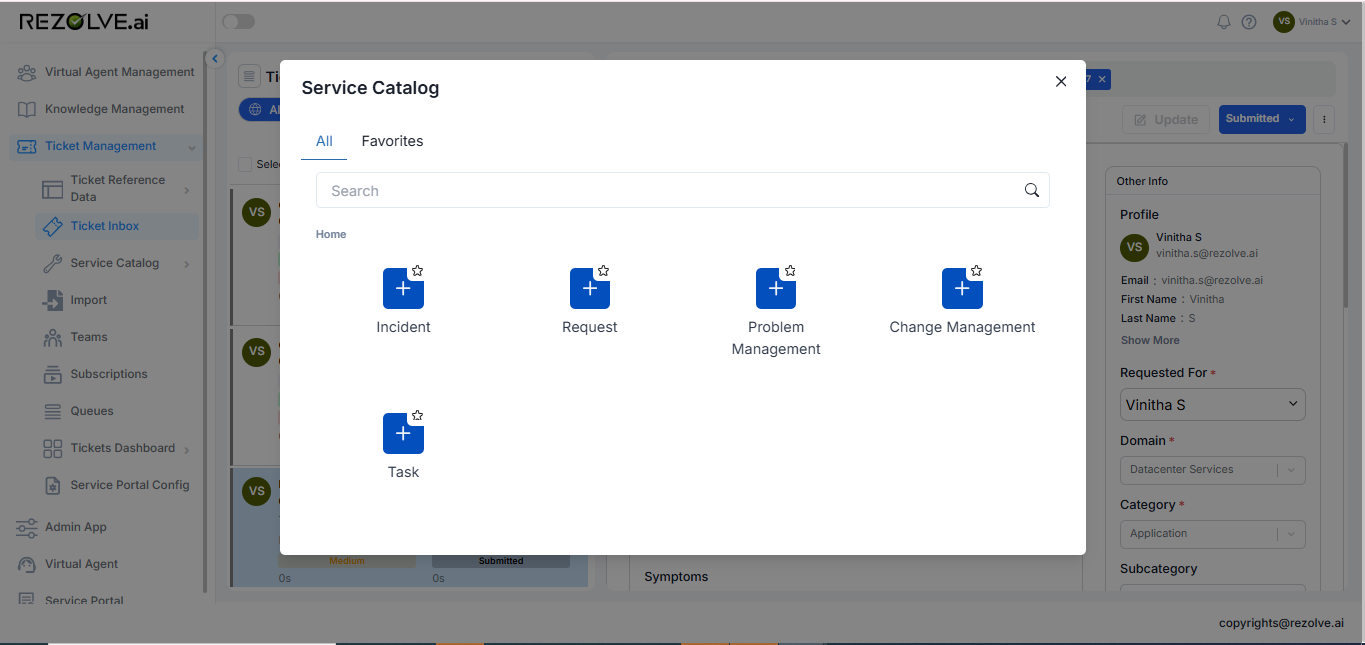The height and width of the screenshot is (645, 1365).
Task: Click the Queues list icon
Action: [52, 411]
